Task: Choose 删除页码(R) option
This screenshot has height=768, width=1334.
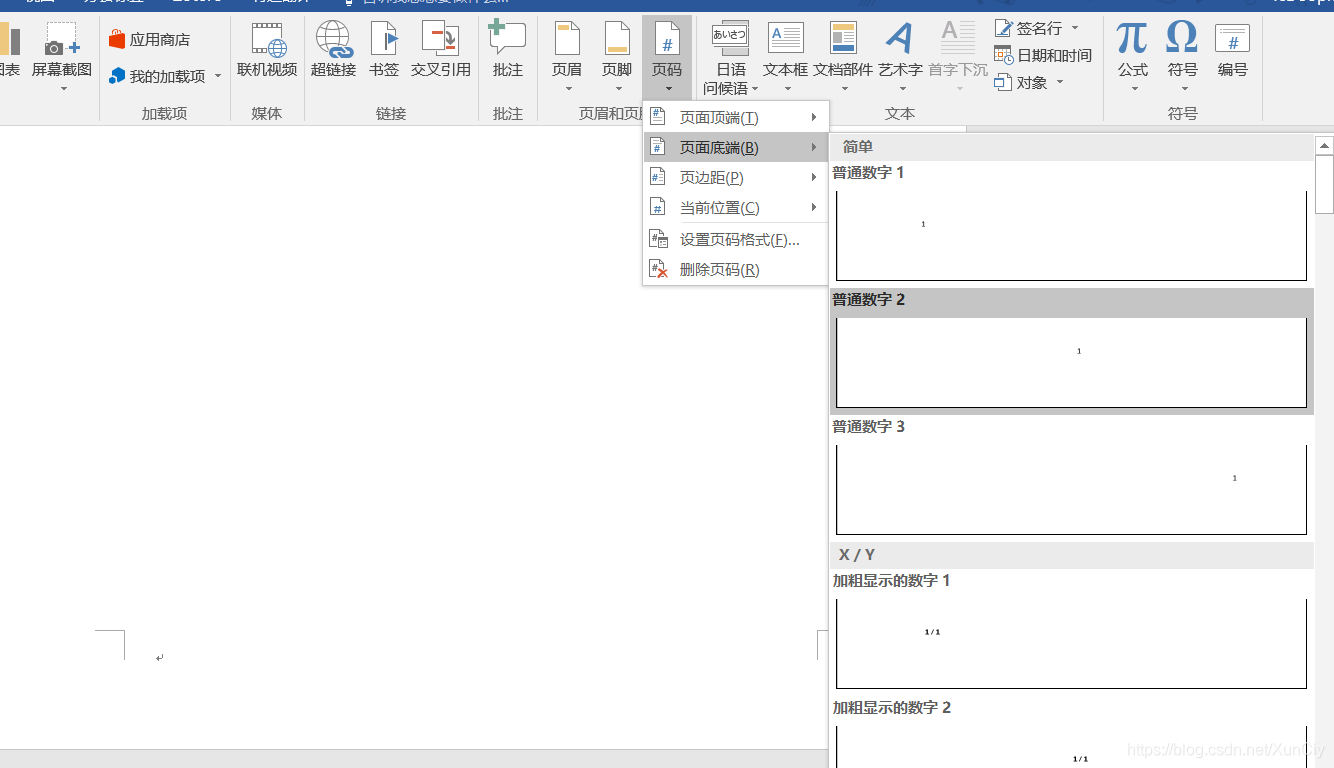Action: pos(735,270)
